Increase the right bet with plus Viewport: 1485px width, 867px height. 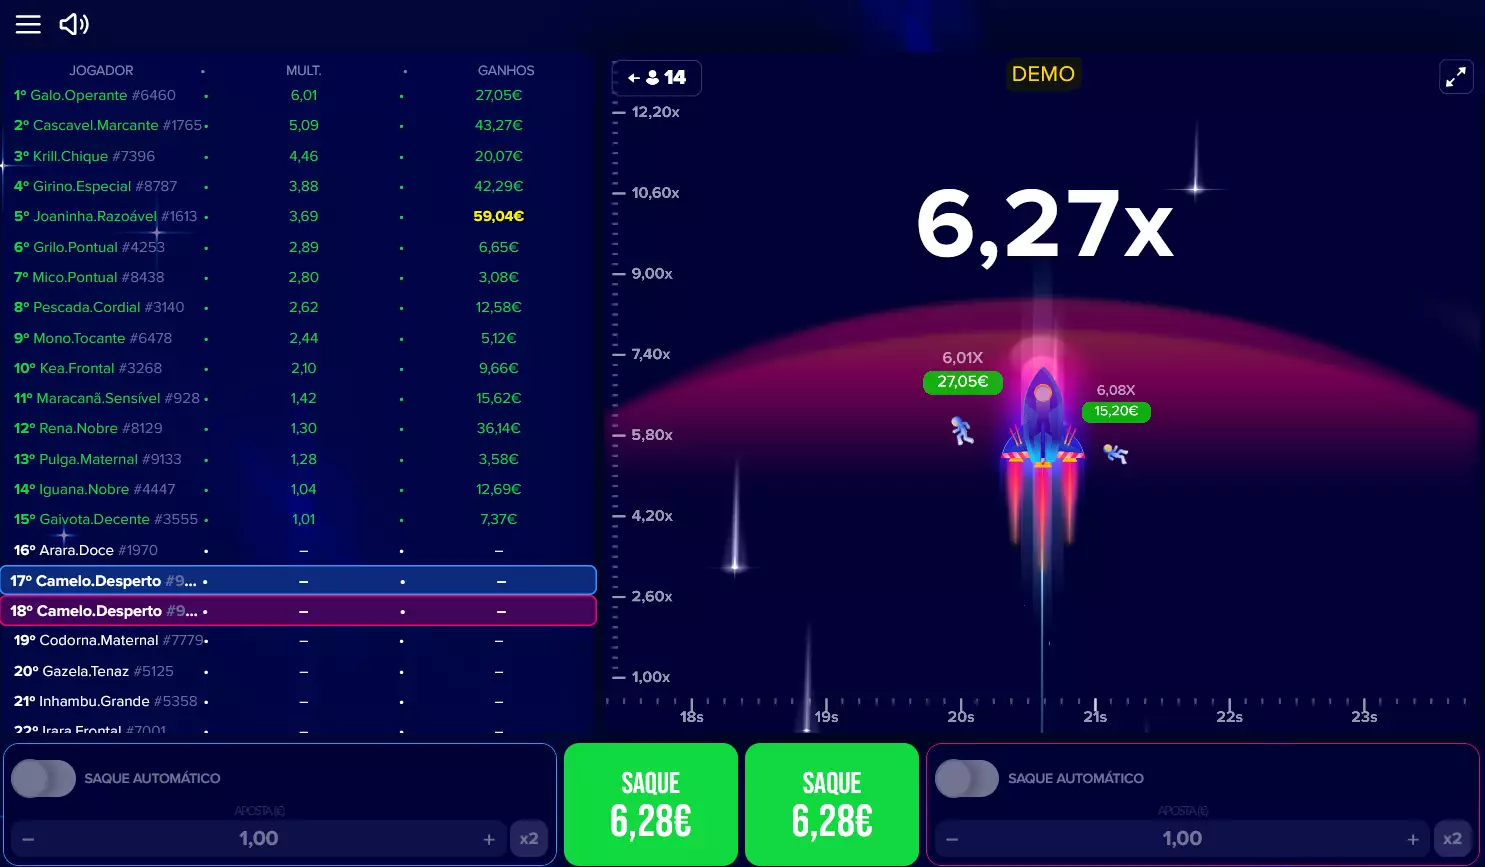coord(1413,839)
